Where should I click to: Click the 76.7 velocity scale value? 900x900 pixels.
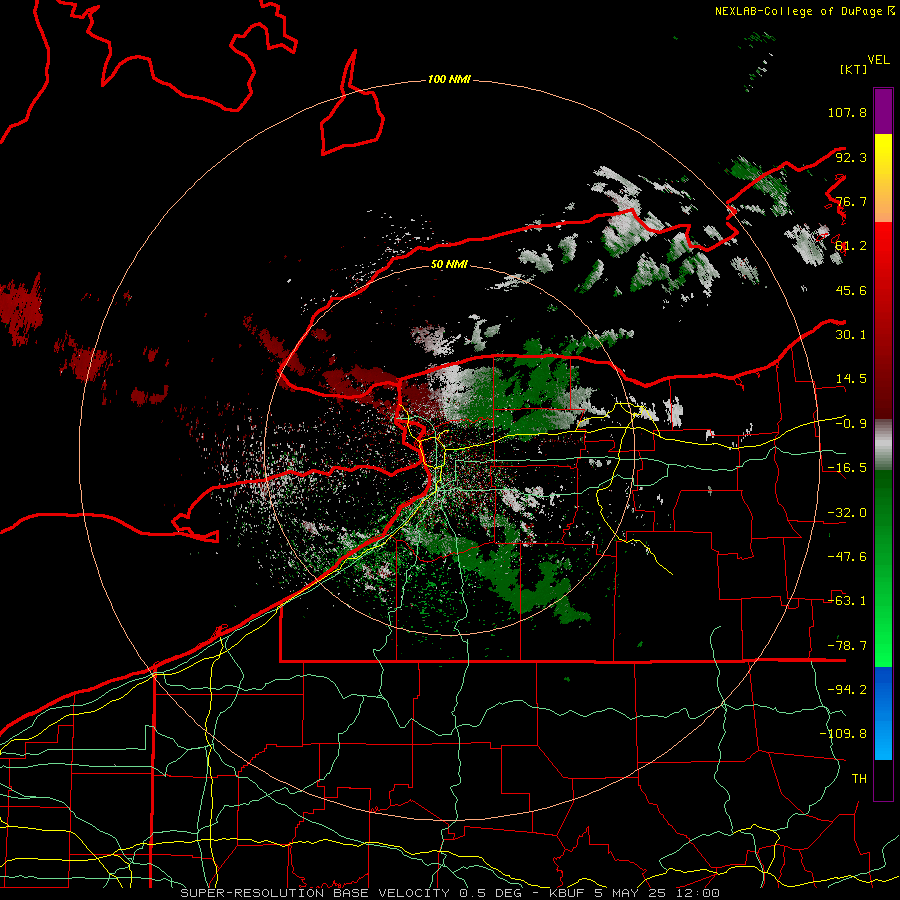click(851, 201)
